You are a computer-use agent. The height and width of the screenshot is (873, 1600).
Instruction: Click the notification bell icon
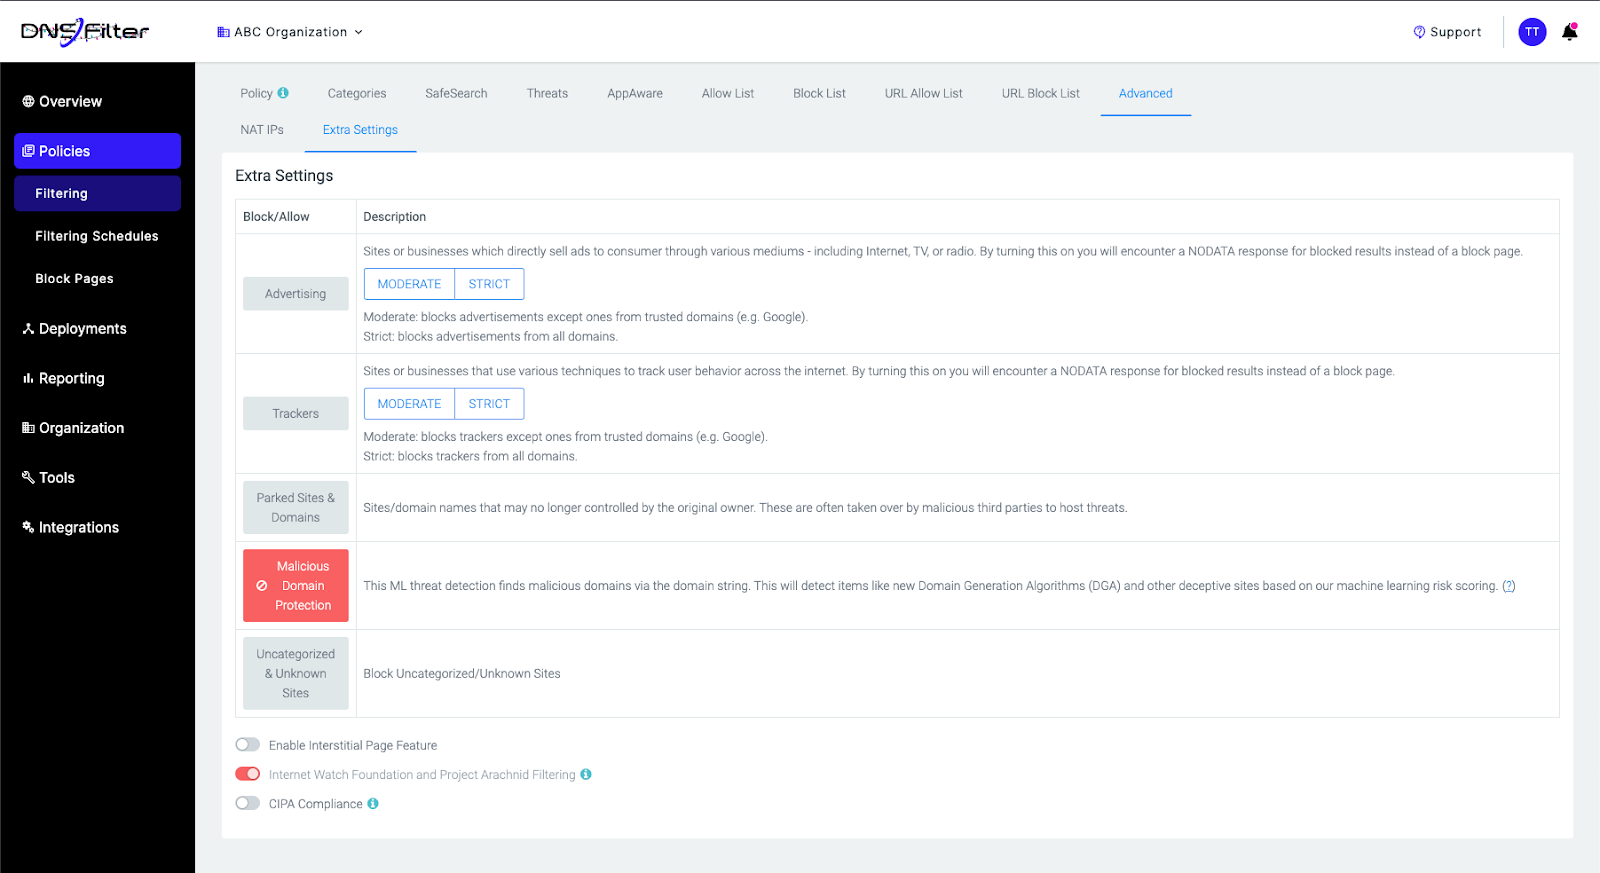coord(1569,32)
